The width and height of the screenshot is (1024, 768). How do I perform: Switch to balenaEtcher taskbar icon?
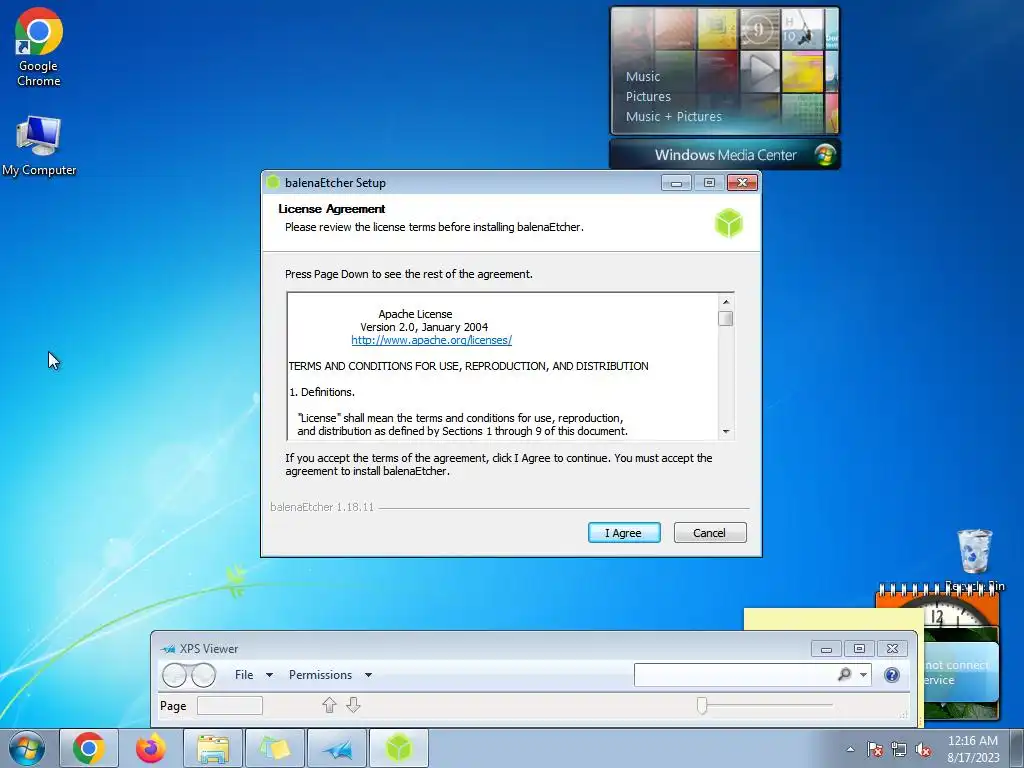pos(398,748)
